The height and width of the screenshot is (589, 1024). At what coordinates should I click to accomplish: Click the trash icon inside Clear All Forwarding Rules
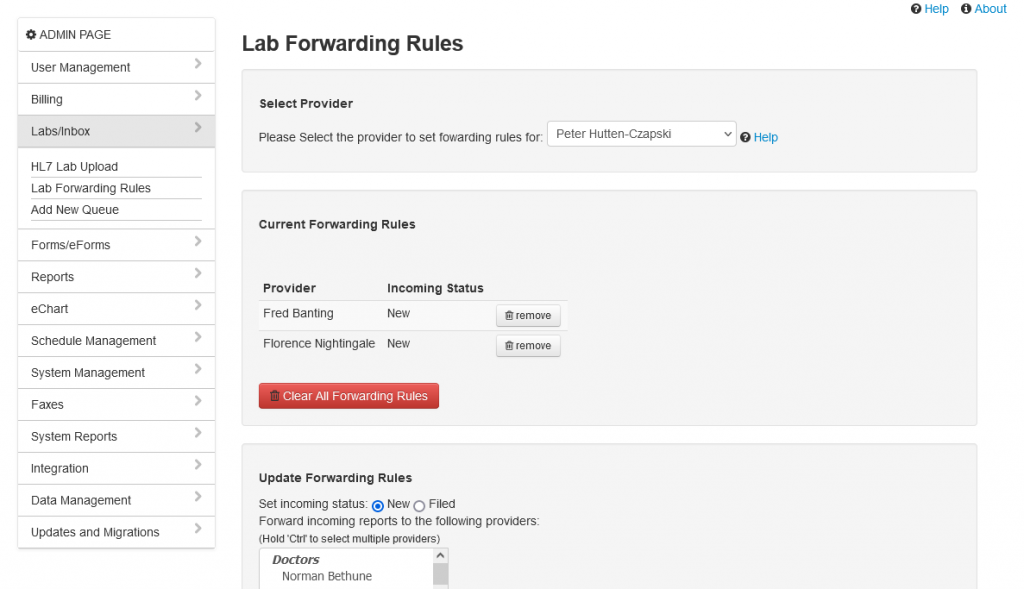[274, 395]
